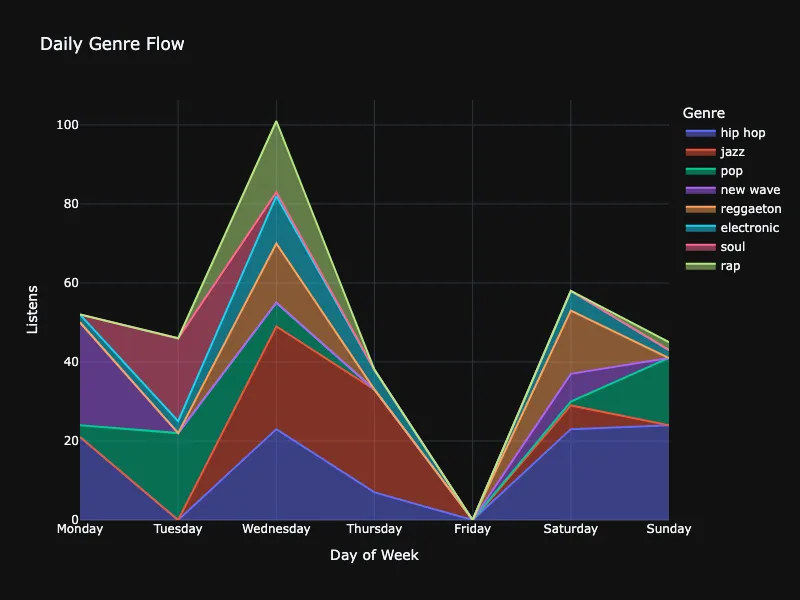Viewport: 800px width, 600px height.
Task: Click the green pop legend swatch
Action: (699, 171)
